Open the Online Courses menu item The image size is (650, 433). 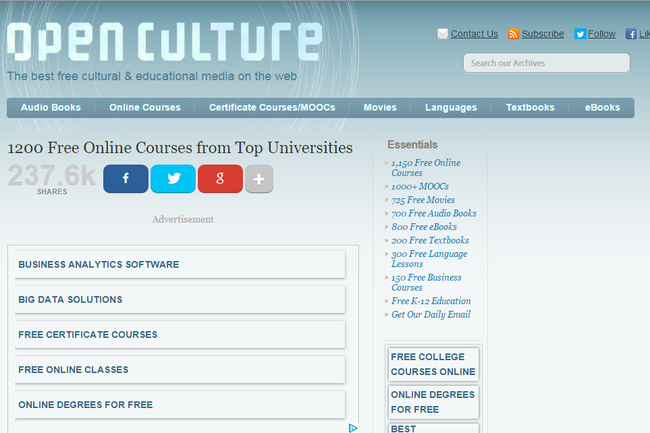point(145,108)
